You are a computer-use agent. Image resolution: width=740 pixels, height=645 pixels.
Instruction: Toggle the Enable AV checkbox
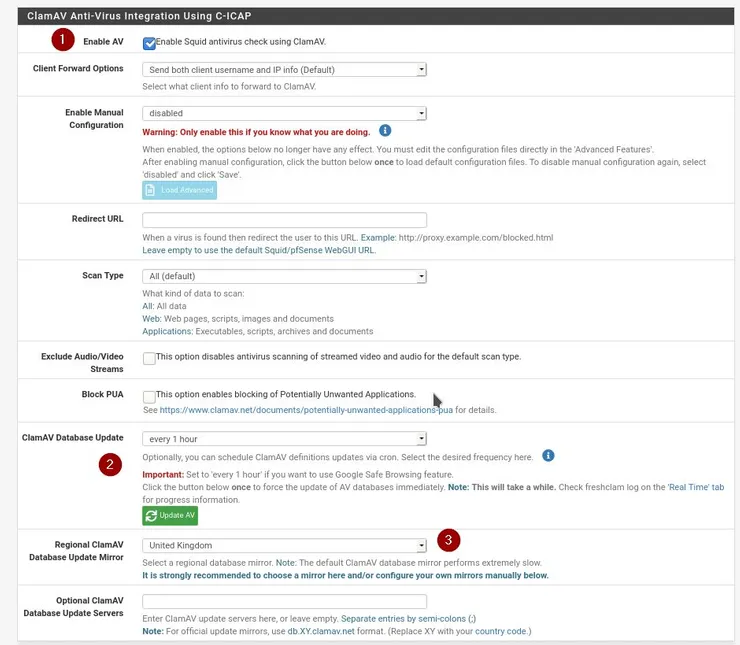point(149,43)
